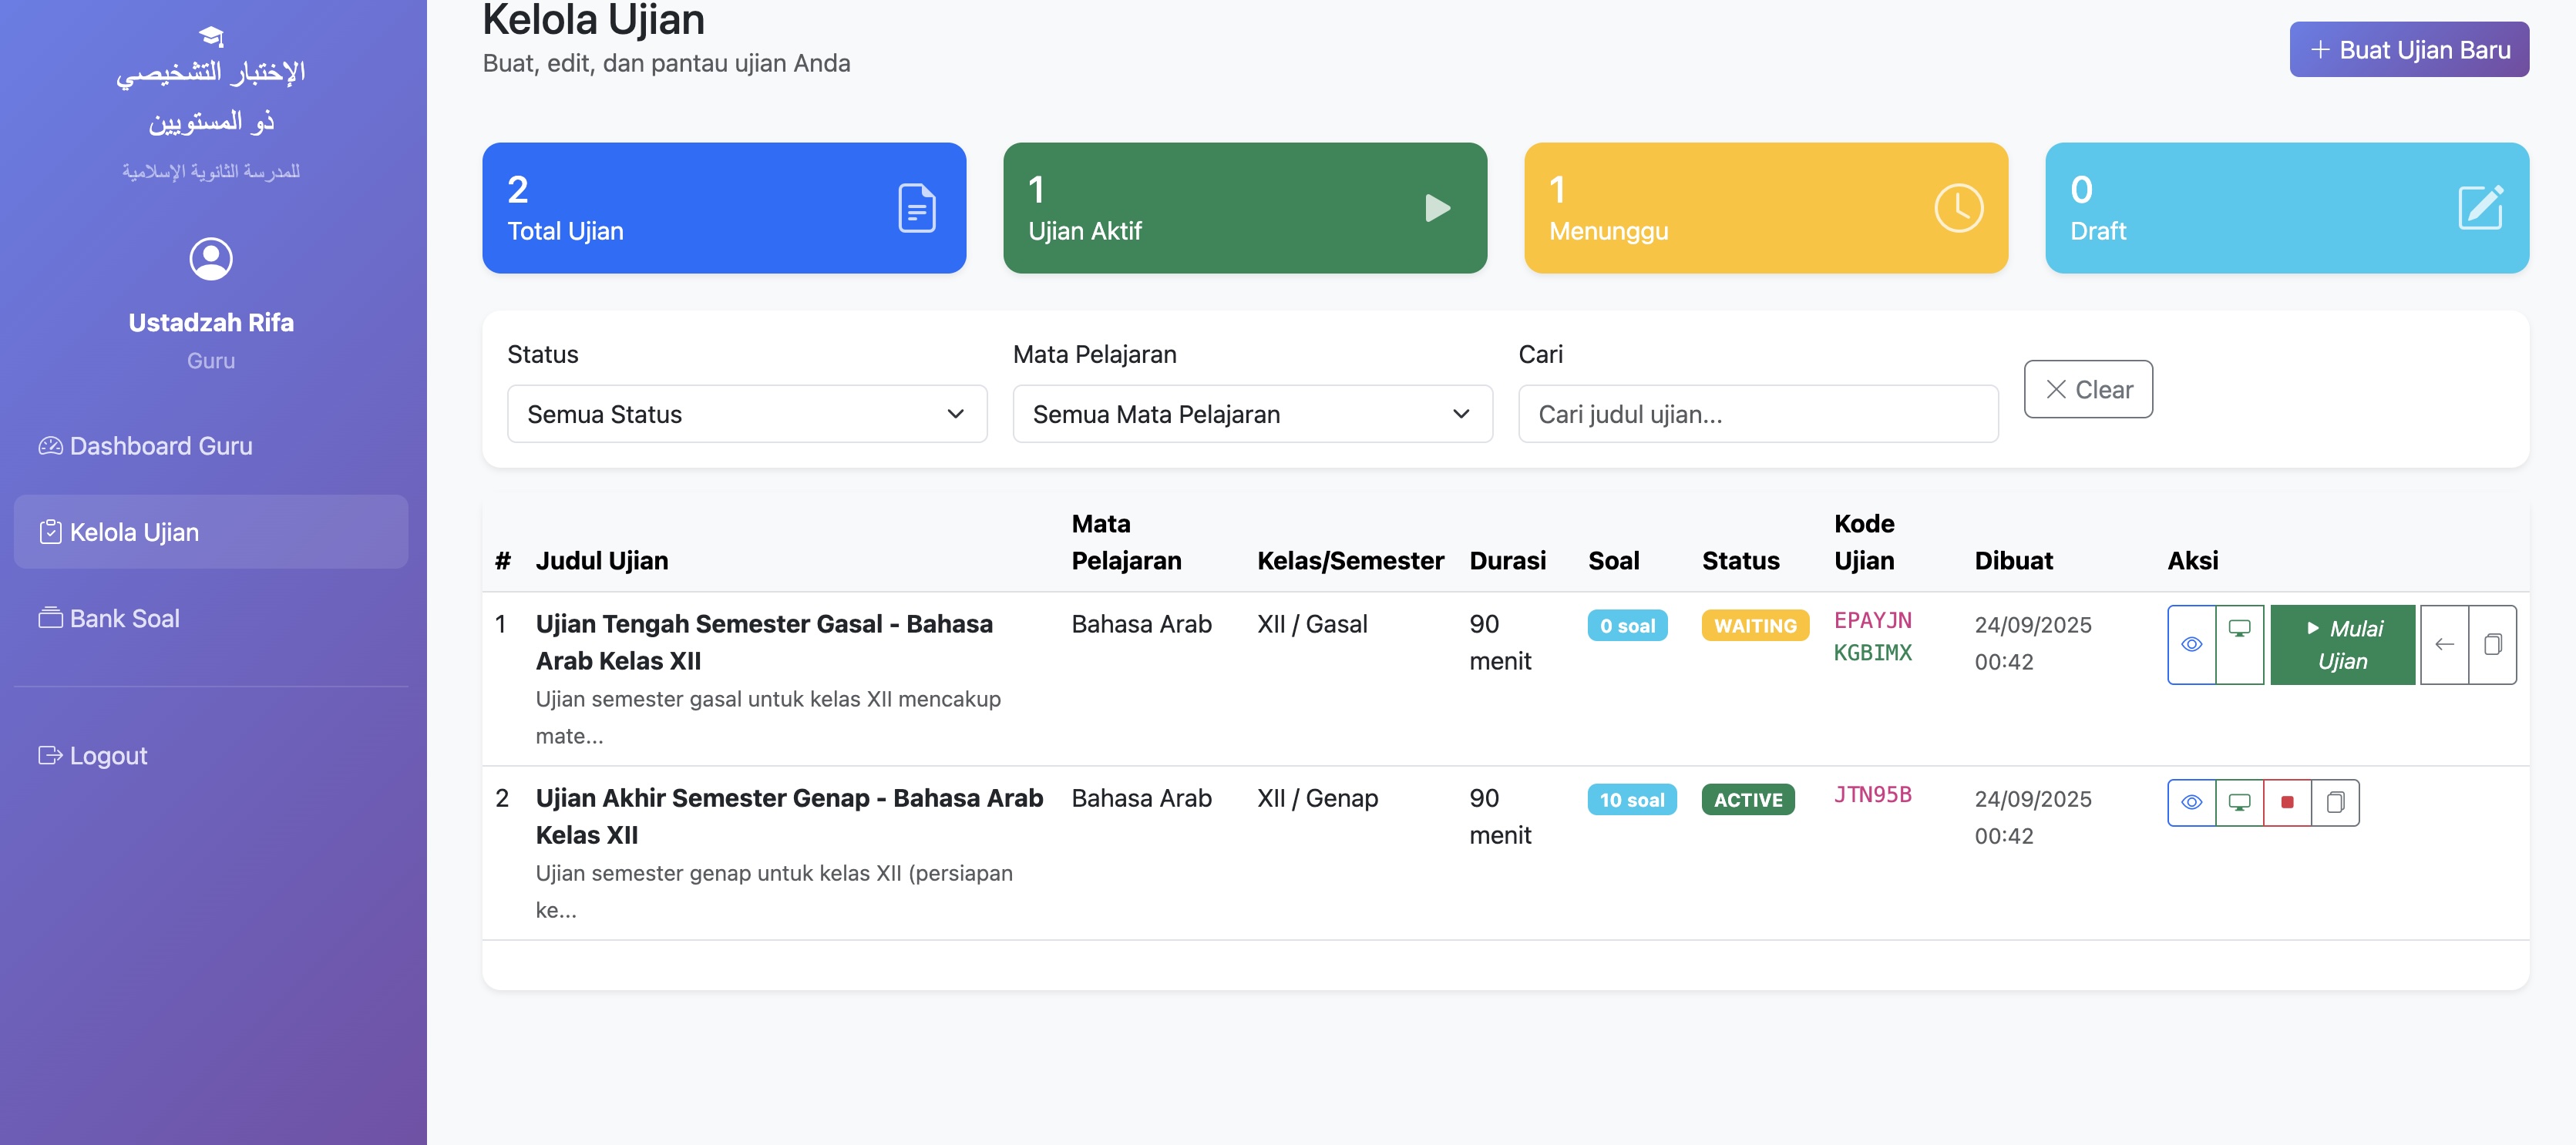Image resolution: width=2576 pixels, height=1145 pixels.
Task: Open the Semua Status dropdown
Action: point(746,413)
